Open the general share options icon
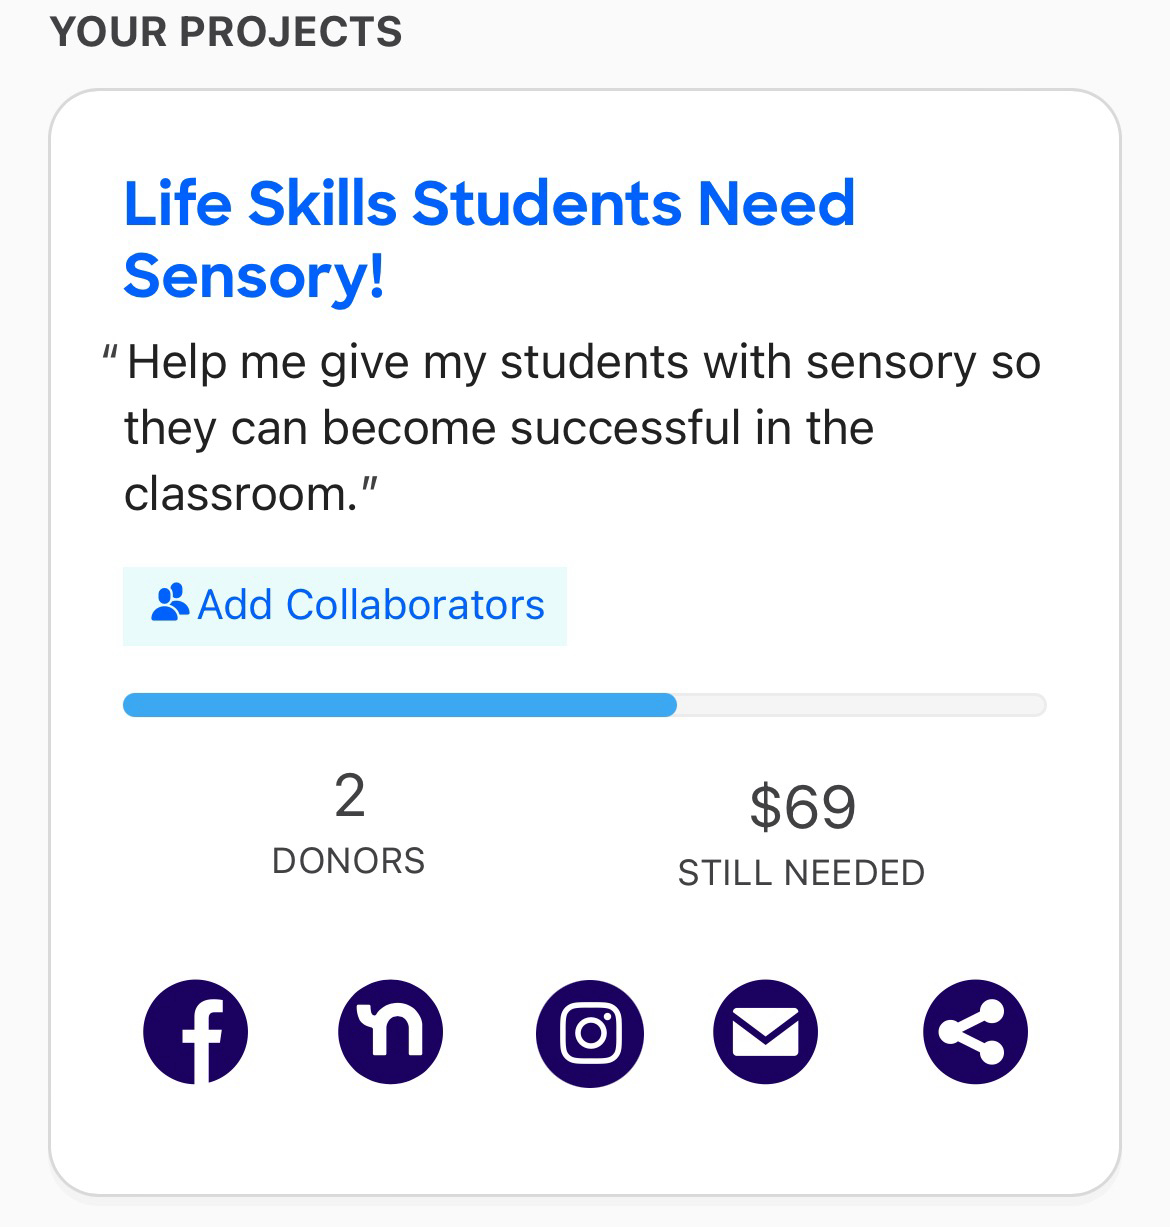This screenshot has height=1227, width=1170. point(975,1032)
